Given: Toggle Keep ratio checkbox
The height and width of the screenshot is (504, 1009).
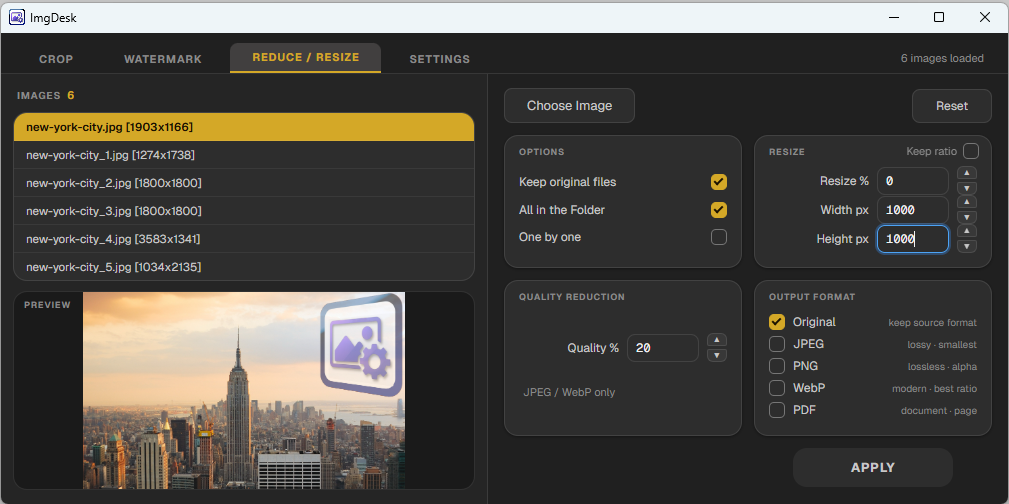Looking at the screenshot, I should 970,151.
